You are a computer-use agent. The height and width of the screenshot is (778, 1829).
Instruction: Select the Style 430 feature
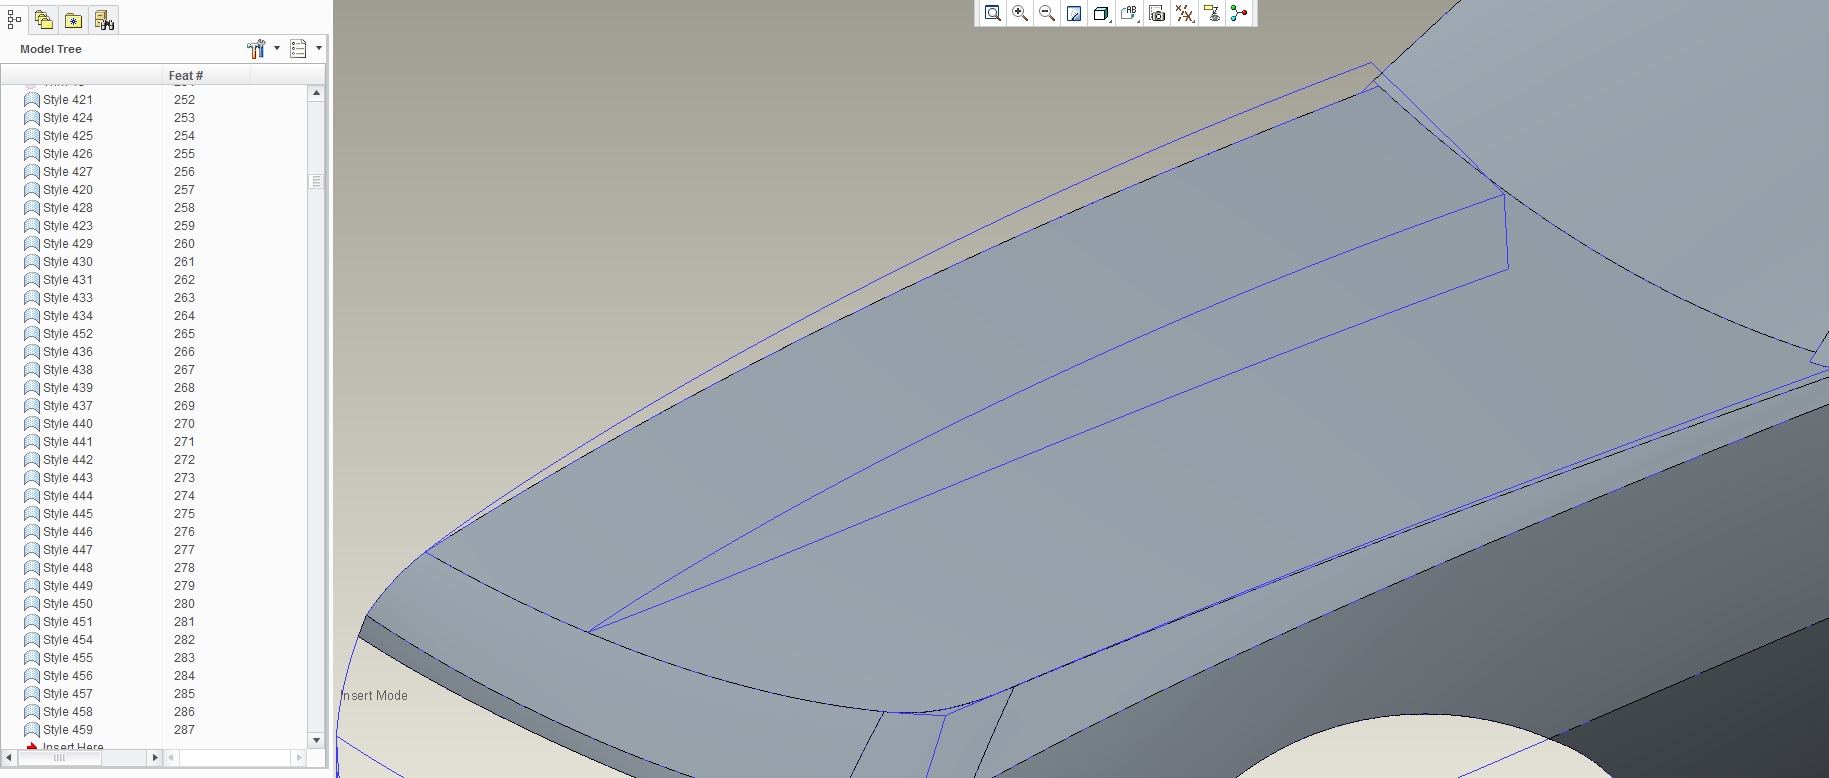68,262
